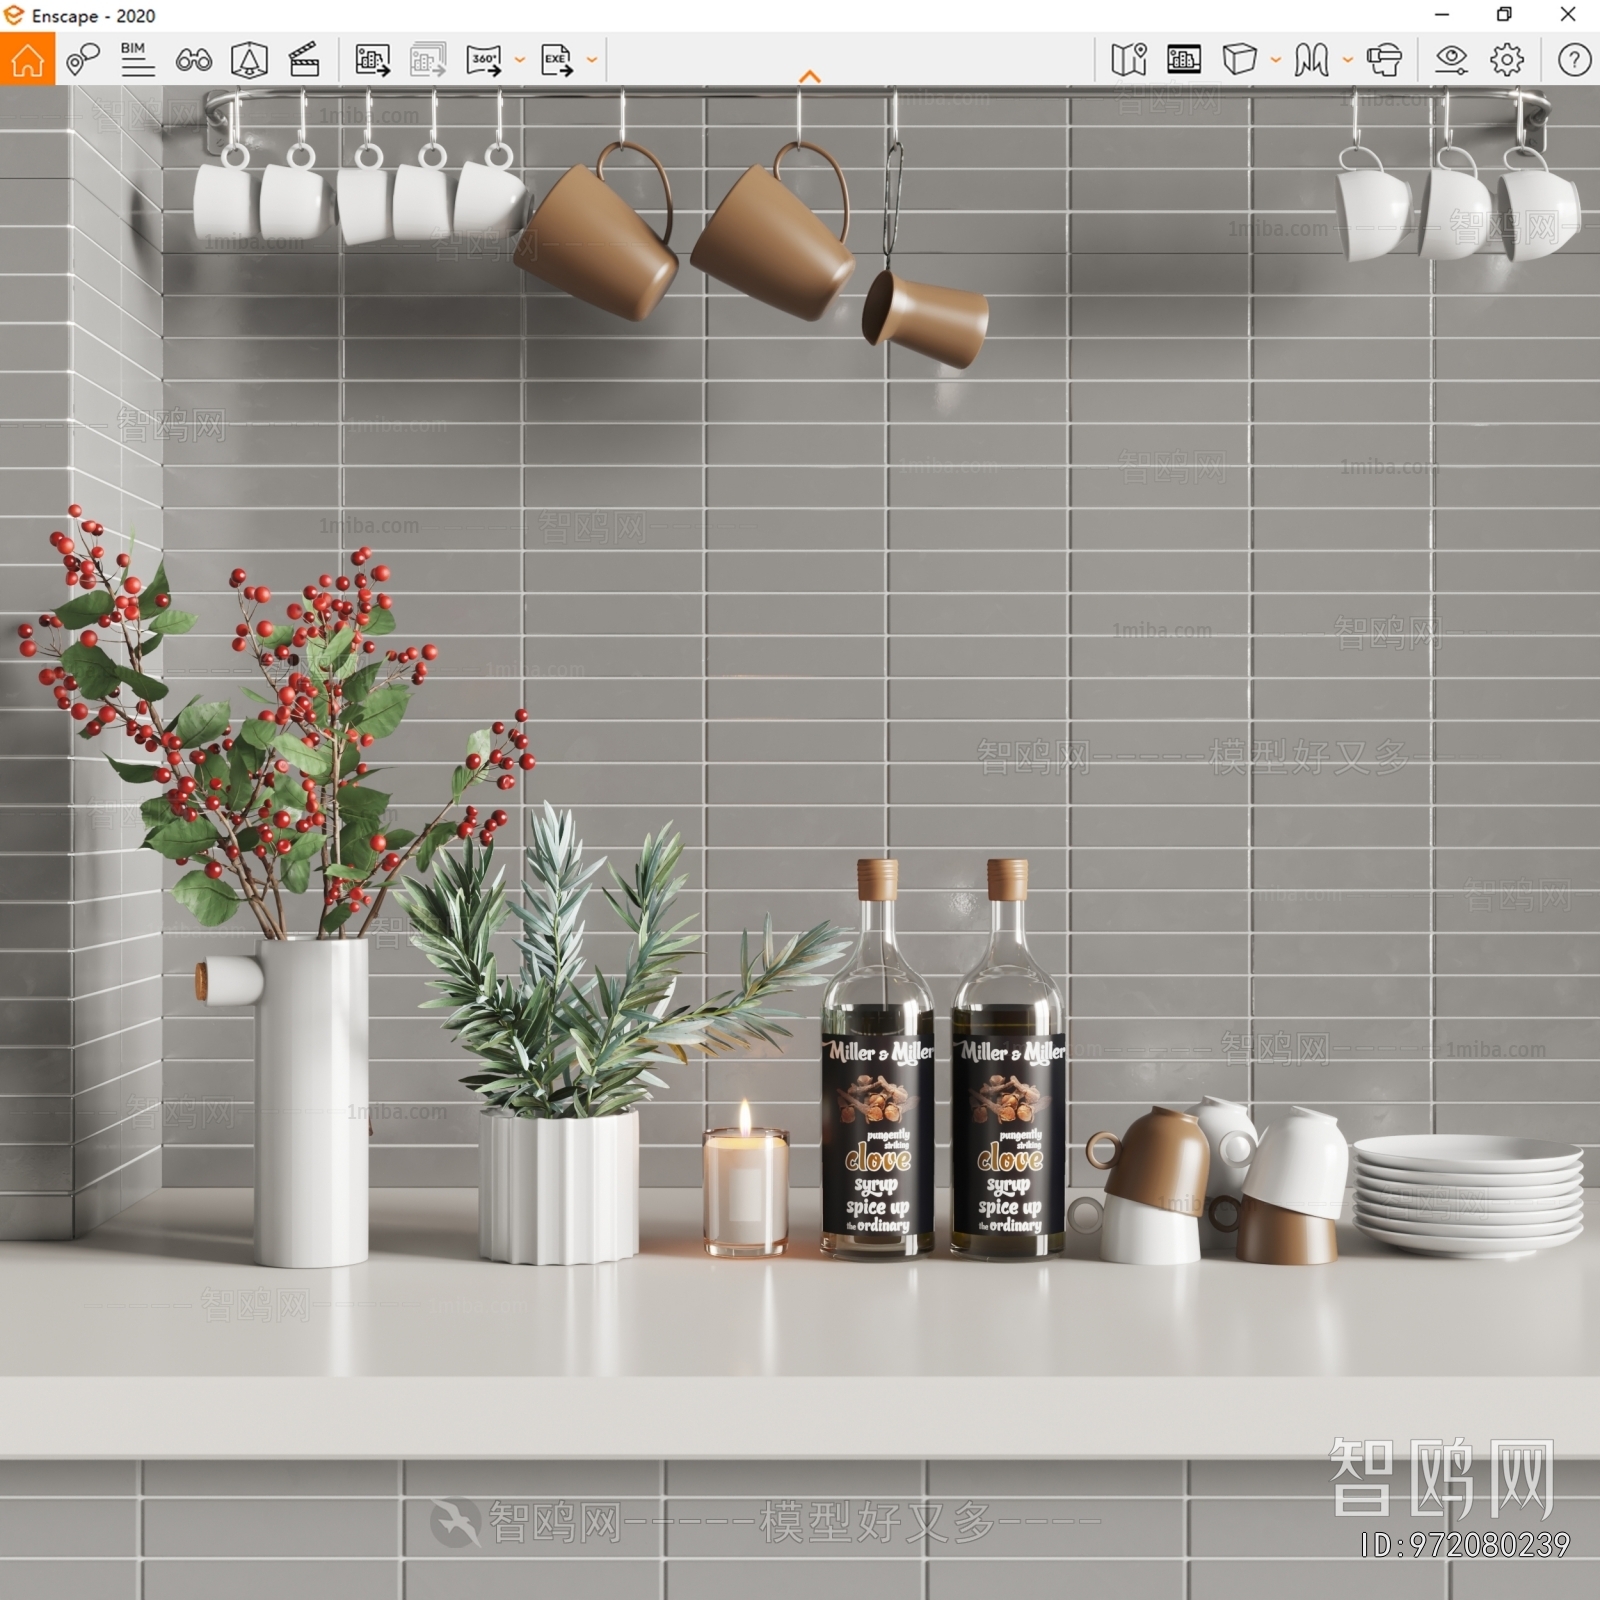Image resolution: width=1600 pixels, height=1600 pixels.
Task: Open the collaborative annotations pin icon
Action: click(83, 60)
